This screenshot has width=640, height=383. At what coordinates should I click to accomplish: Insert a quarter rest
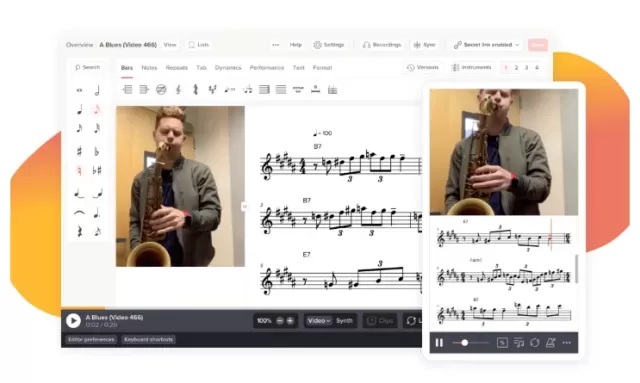pyautogui.click(x=79, y=232)
